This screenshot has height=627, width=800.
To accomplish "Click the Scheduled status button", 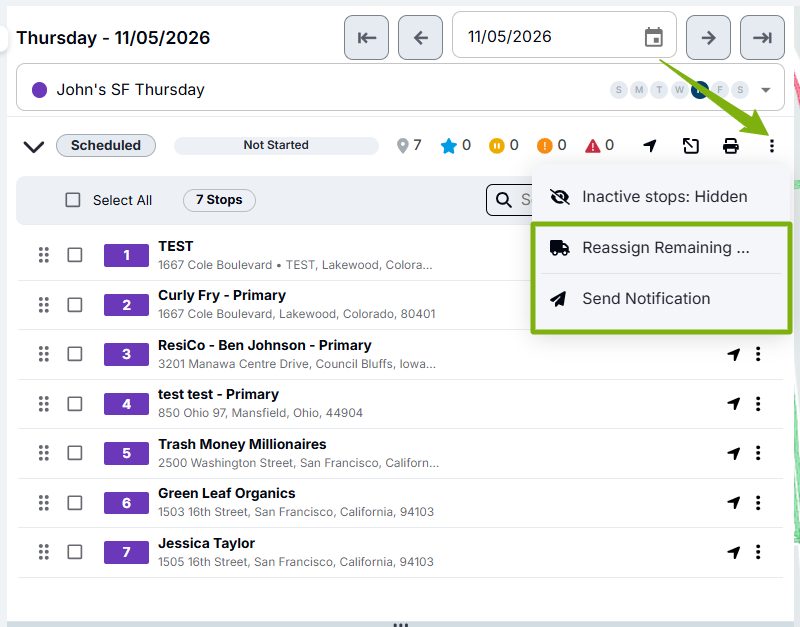I will coord(106,145).
